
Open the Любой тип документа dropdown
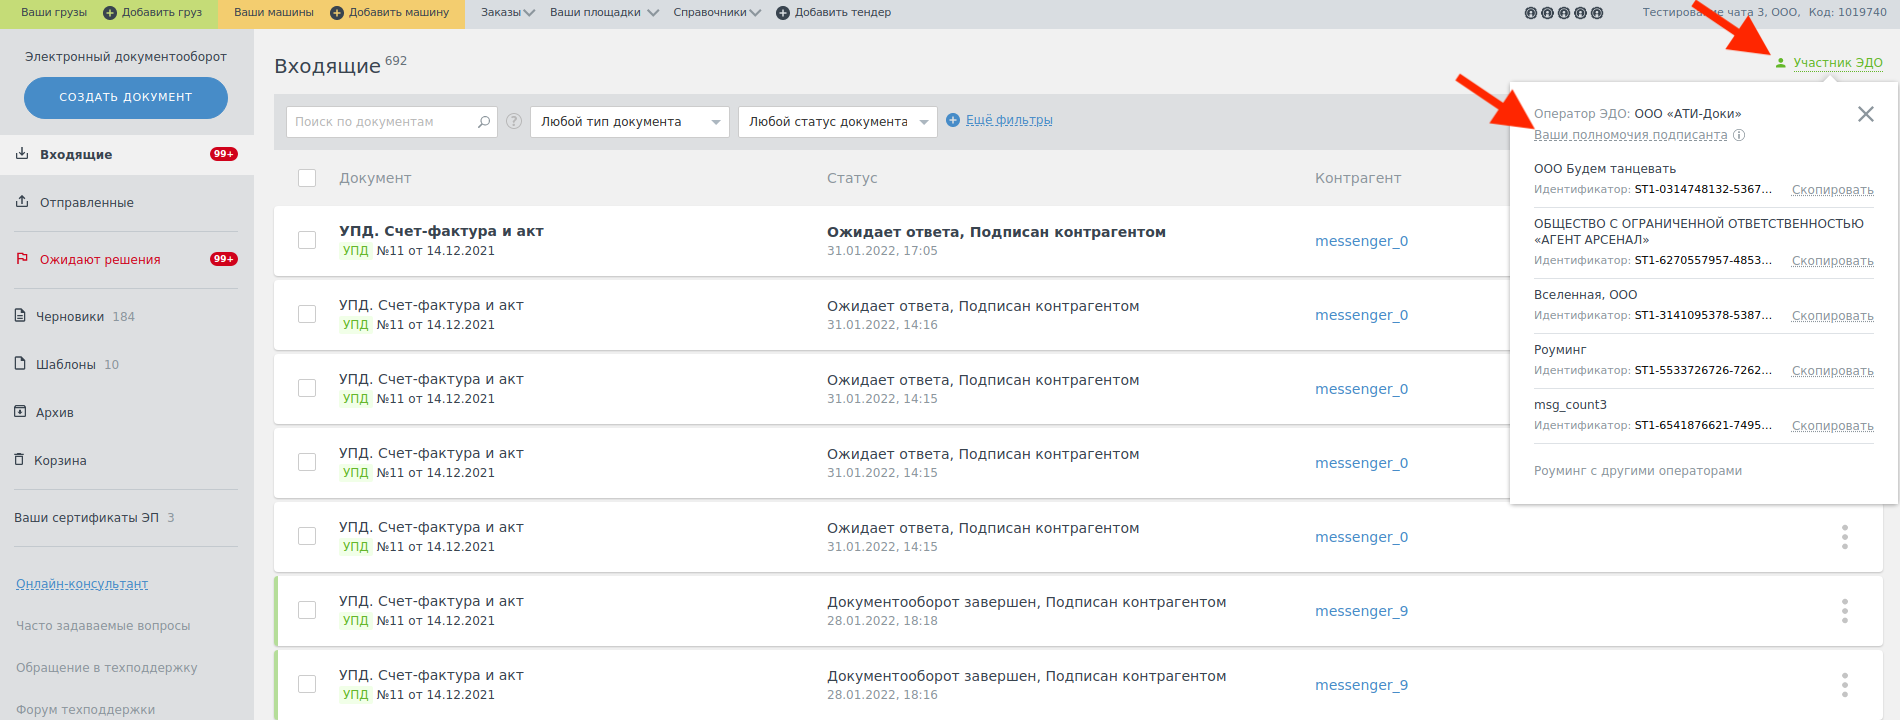pyautogui.click(x=630, y=122)
